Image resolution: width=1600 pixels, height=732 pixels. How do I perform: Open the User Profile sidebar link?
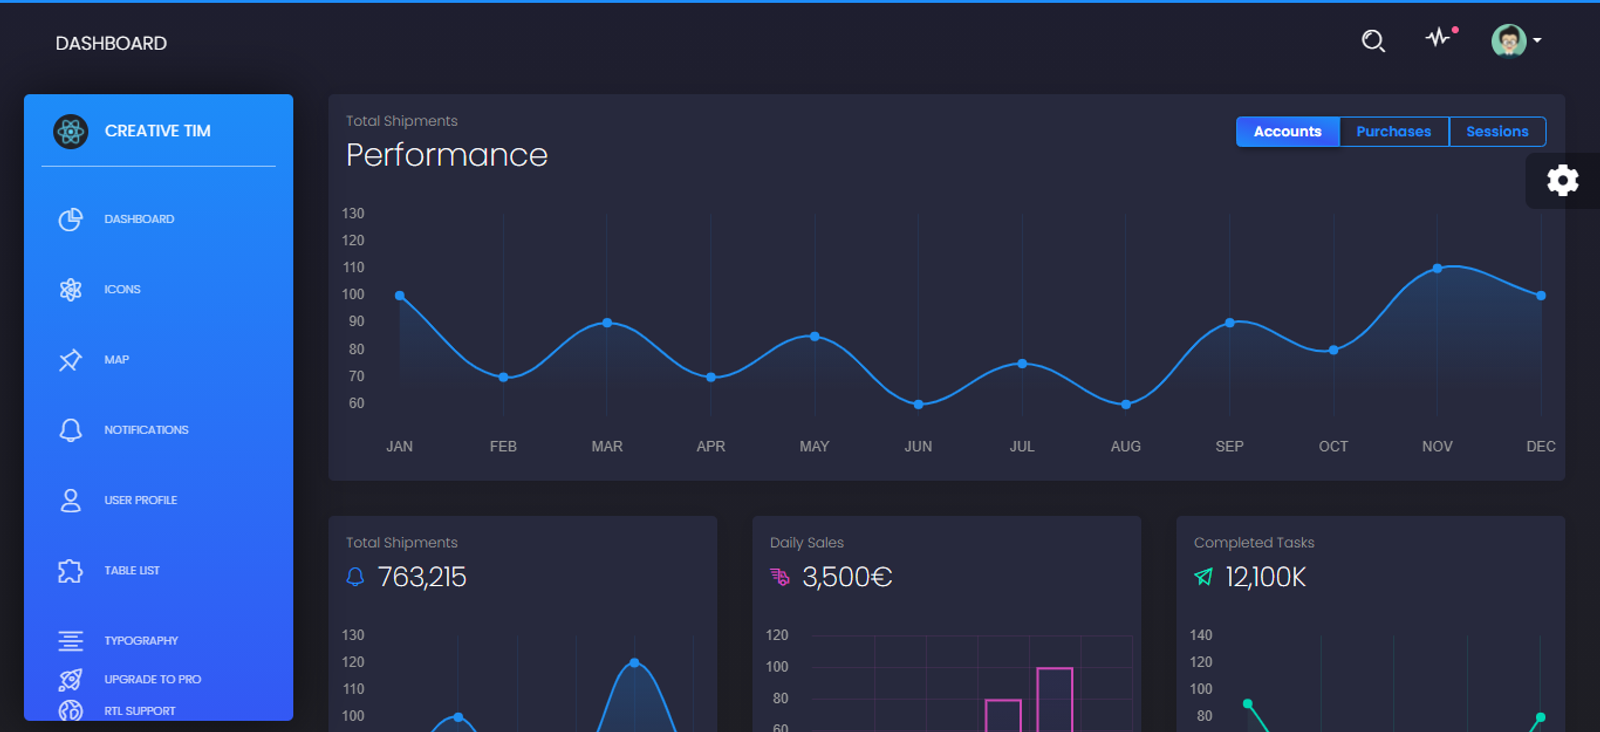coord(141,500)
